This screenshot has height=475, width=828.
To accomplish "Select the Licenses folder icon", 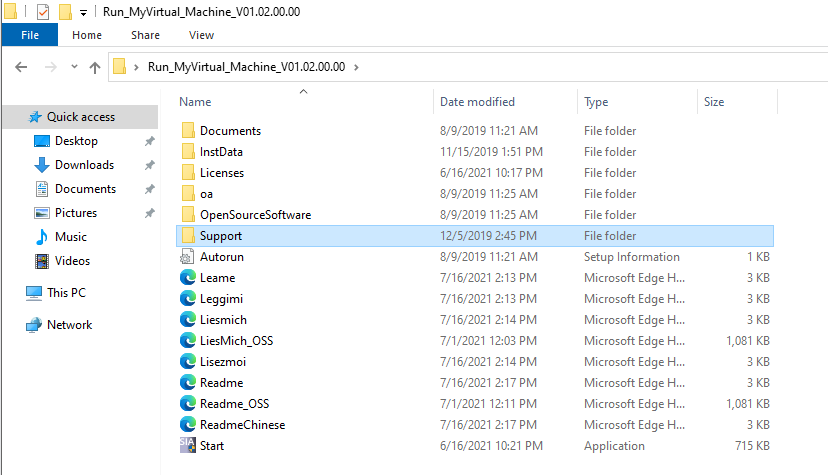I will 187,173.
